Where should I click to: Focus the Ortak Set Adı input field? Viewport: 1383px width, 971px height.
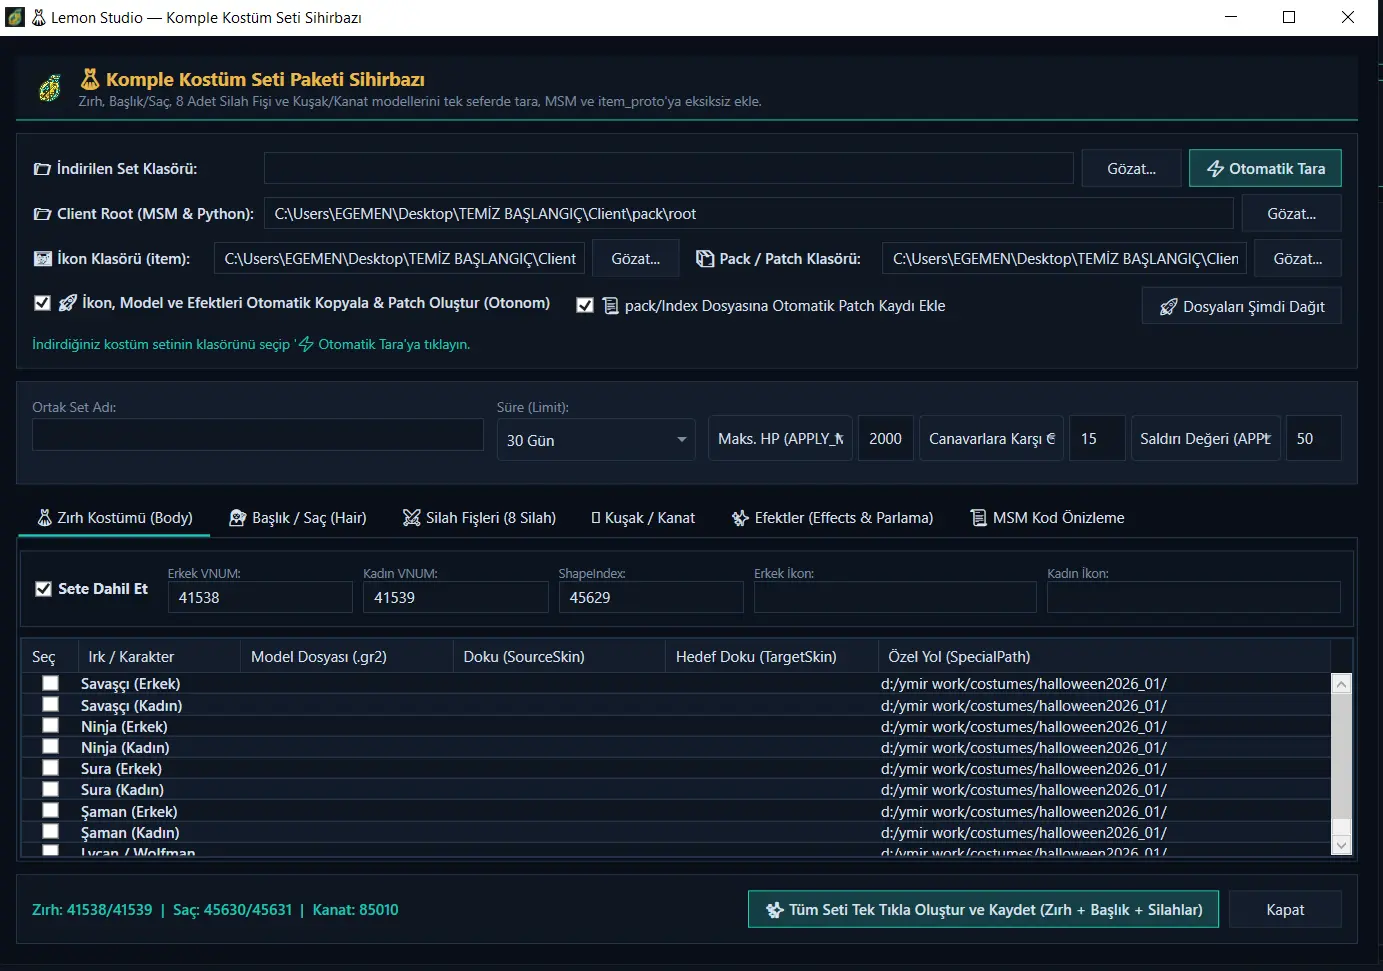click(x=258, y=435)
